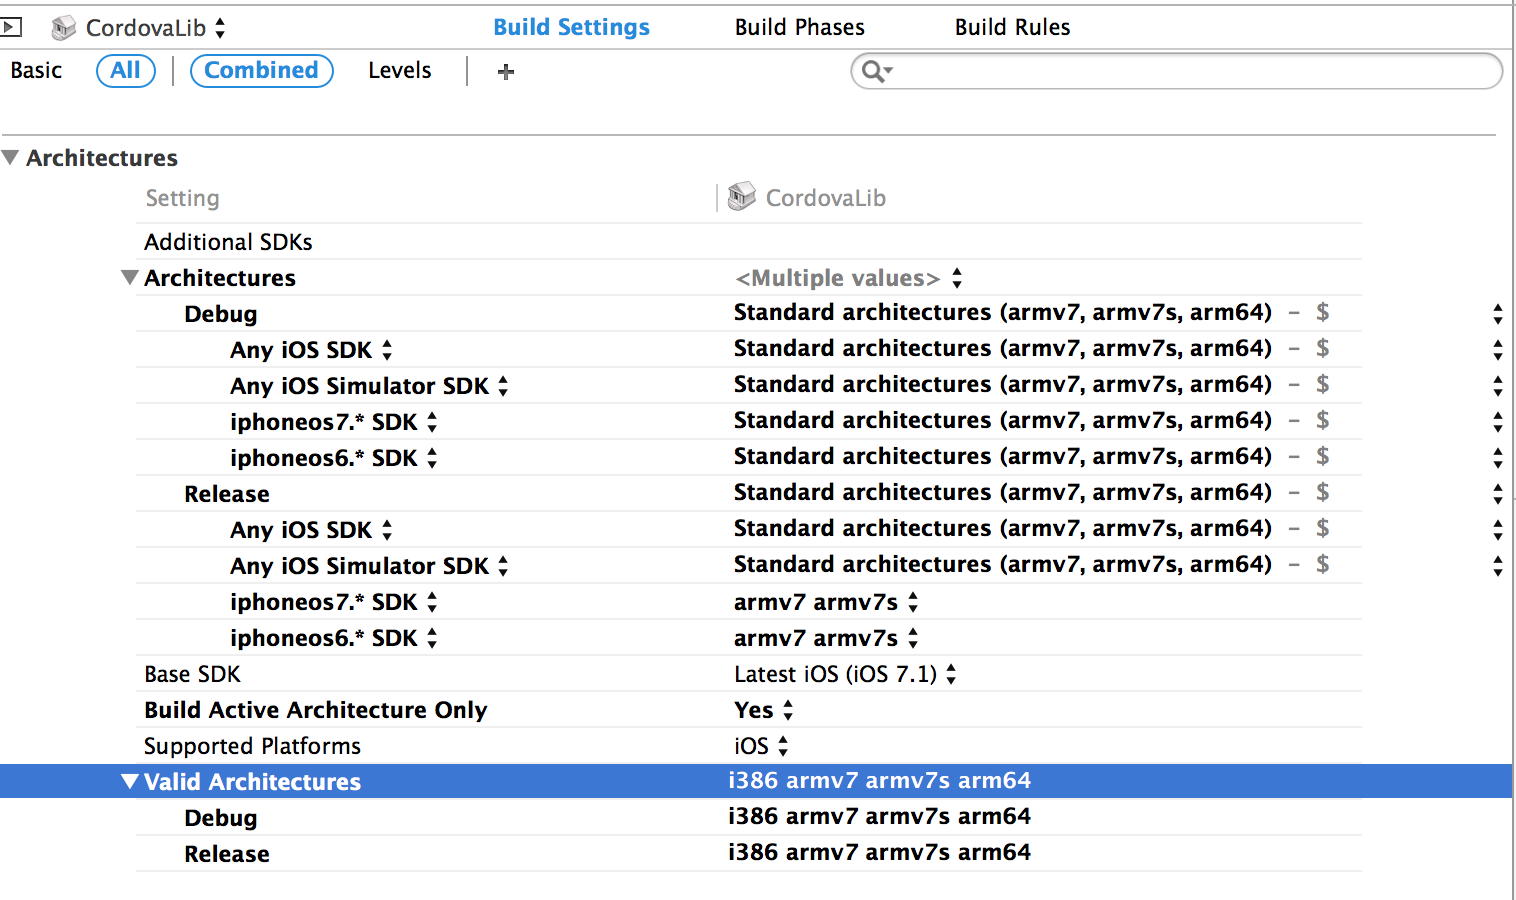Switch to Build Phases tab
Viewport: 1516px width, 900px height.
799,27
